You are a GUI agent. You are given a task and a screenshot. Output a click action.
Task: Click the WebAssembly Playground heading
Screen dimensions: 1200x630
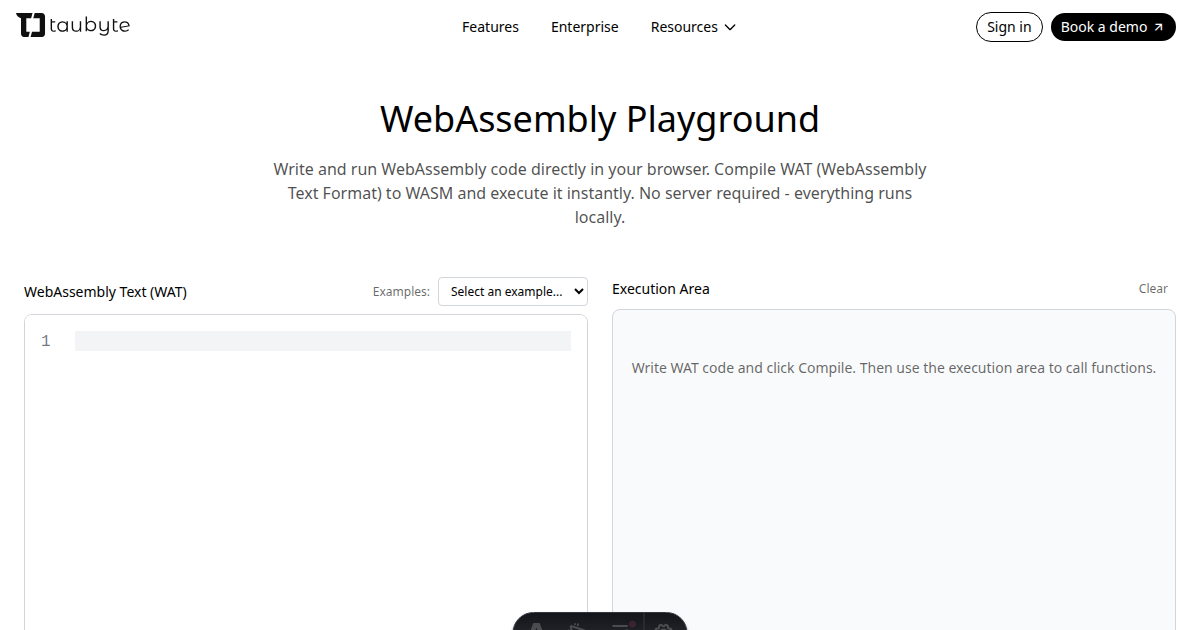(x=600, y=119)
